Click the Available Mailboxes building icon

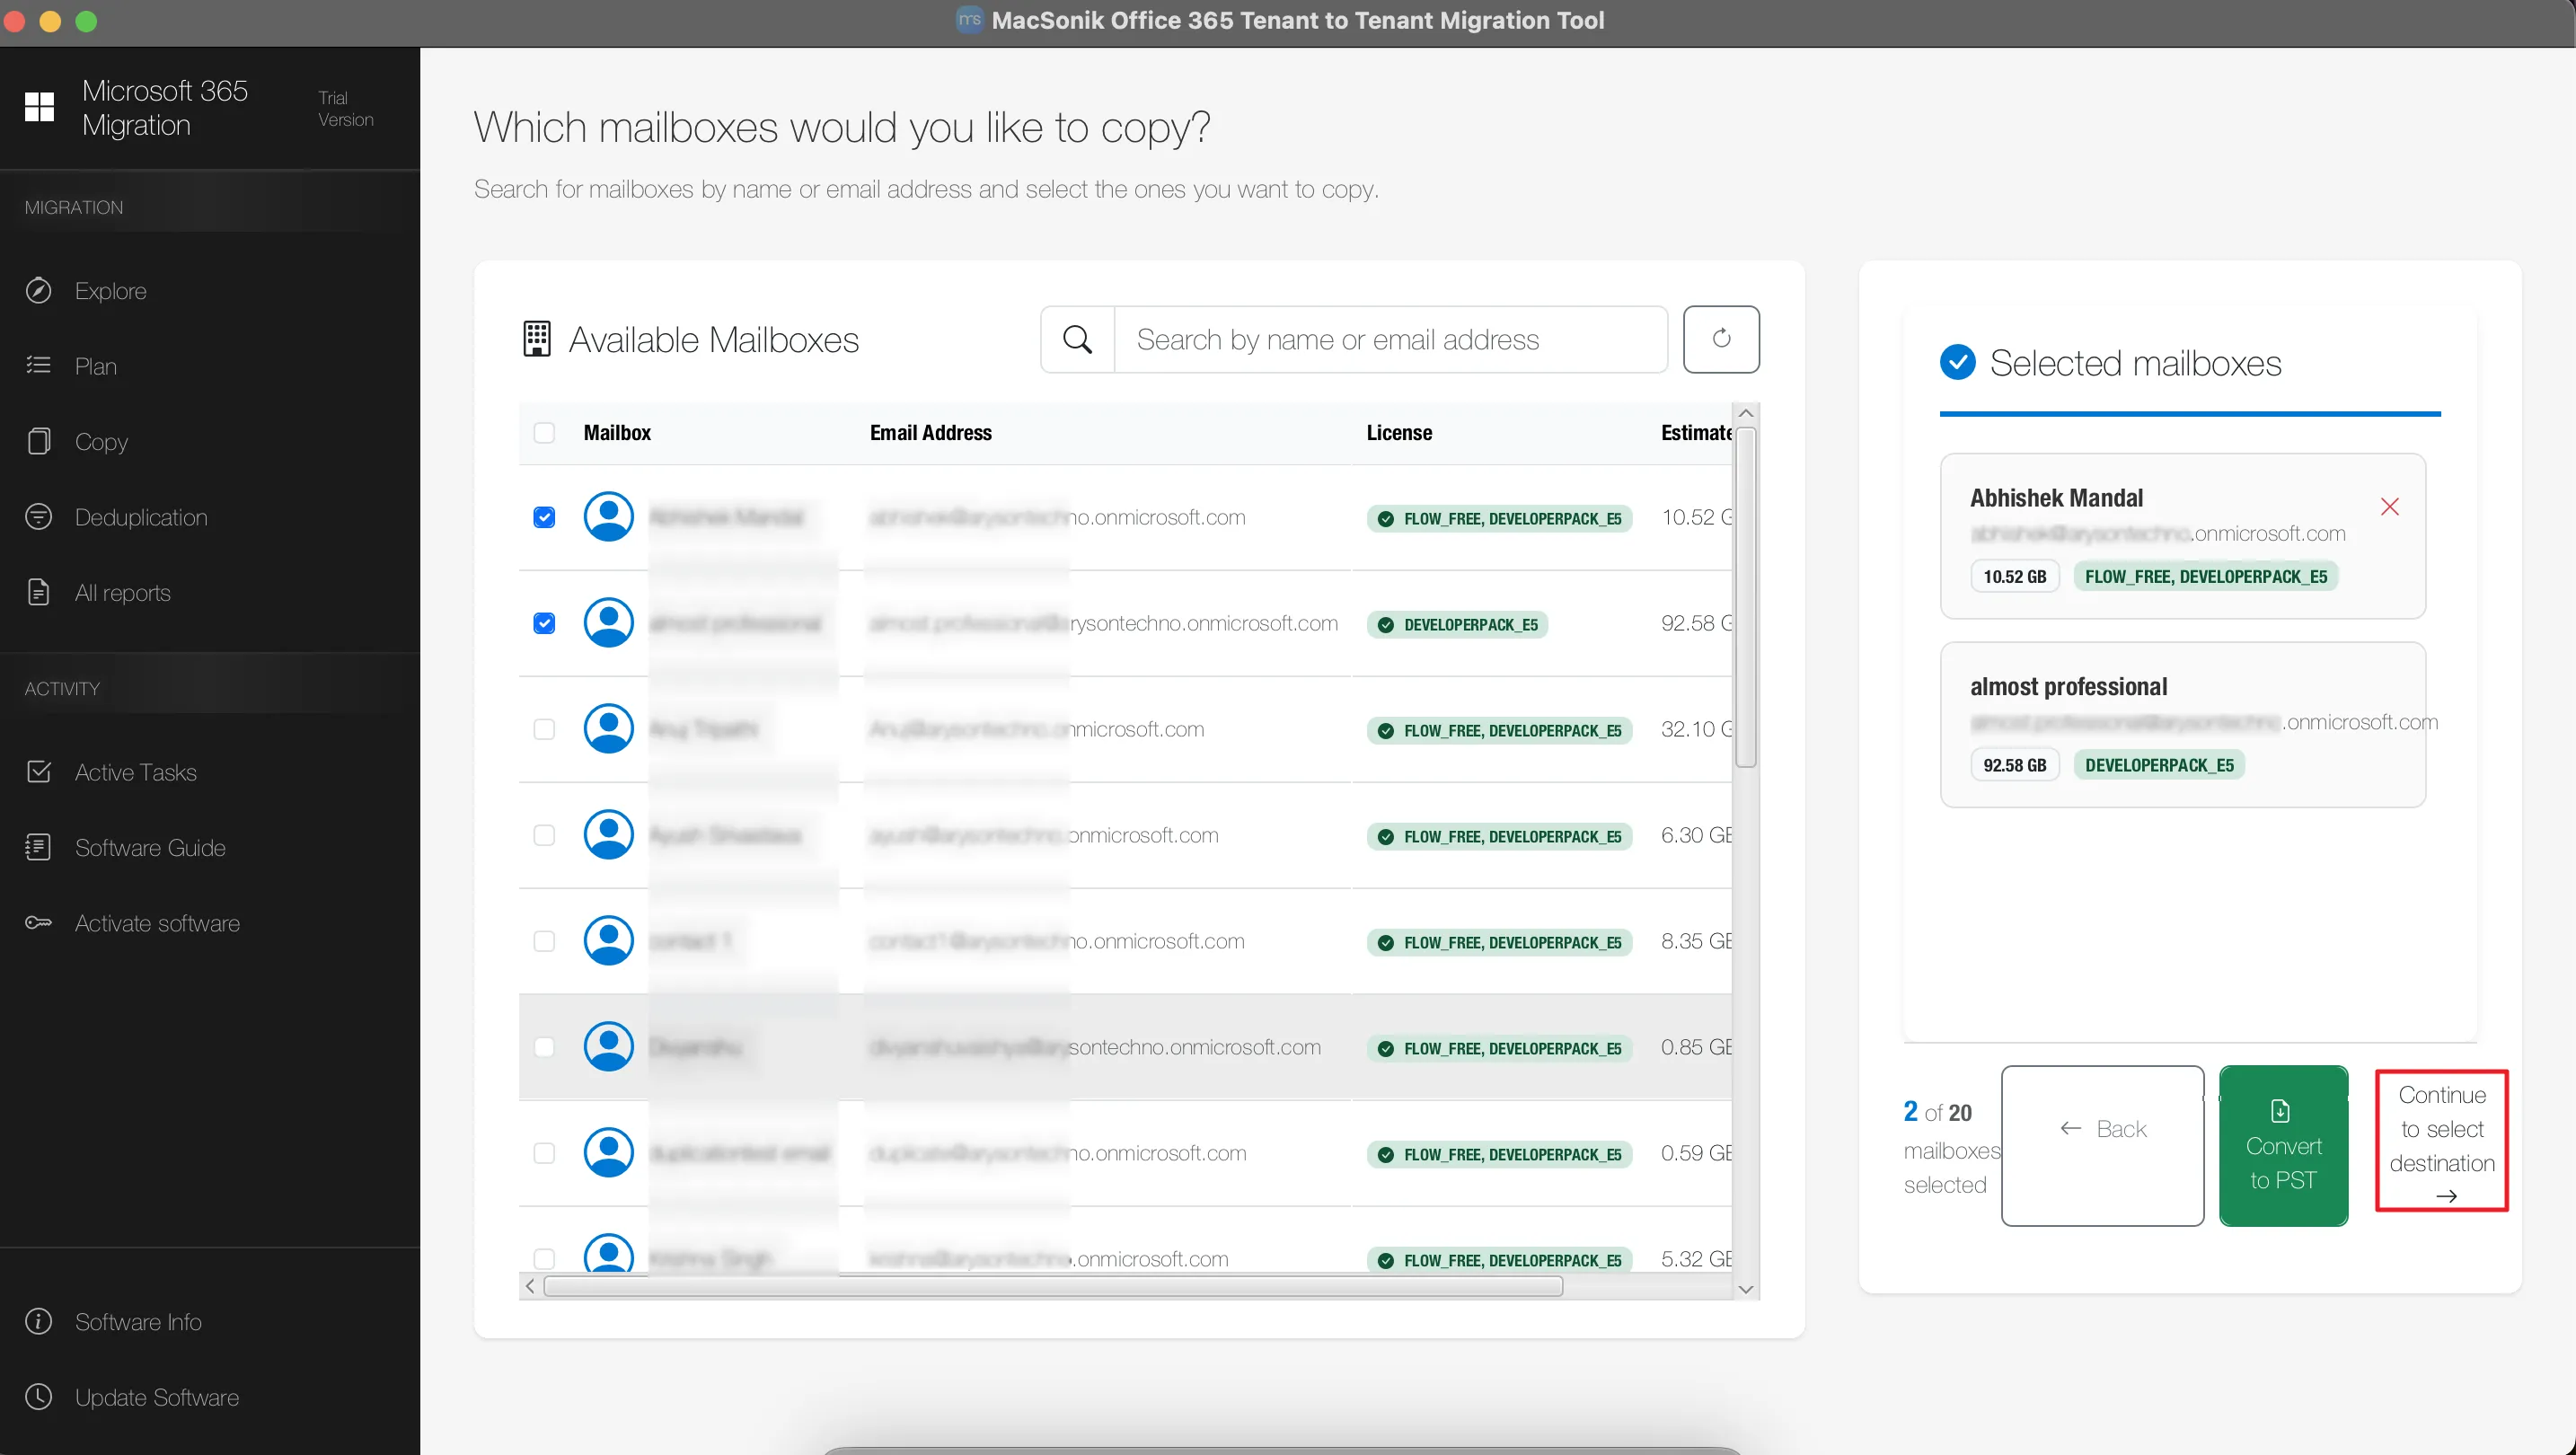[x=537, y=339]
